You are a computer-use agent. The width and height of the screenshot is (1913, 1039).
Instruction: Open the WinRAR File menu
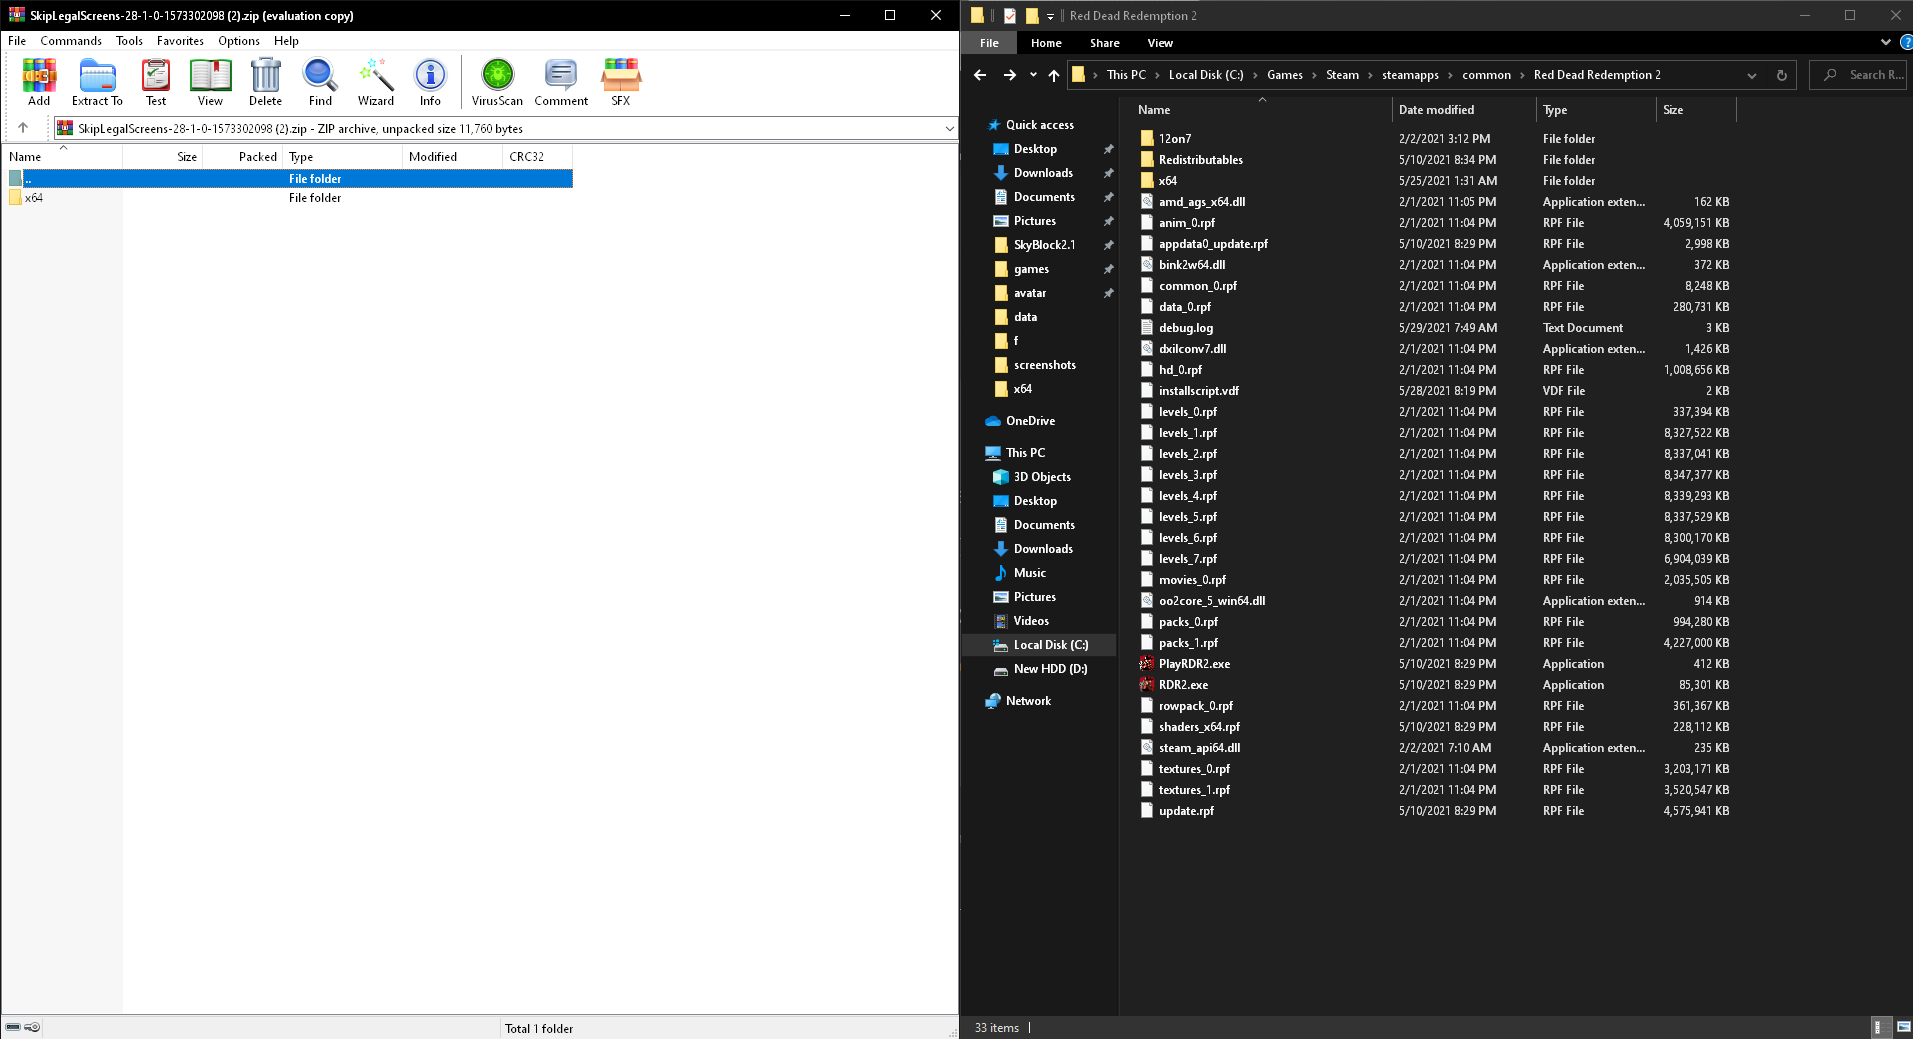(x=17, y=41)
